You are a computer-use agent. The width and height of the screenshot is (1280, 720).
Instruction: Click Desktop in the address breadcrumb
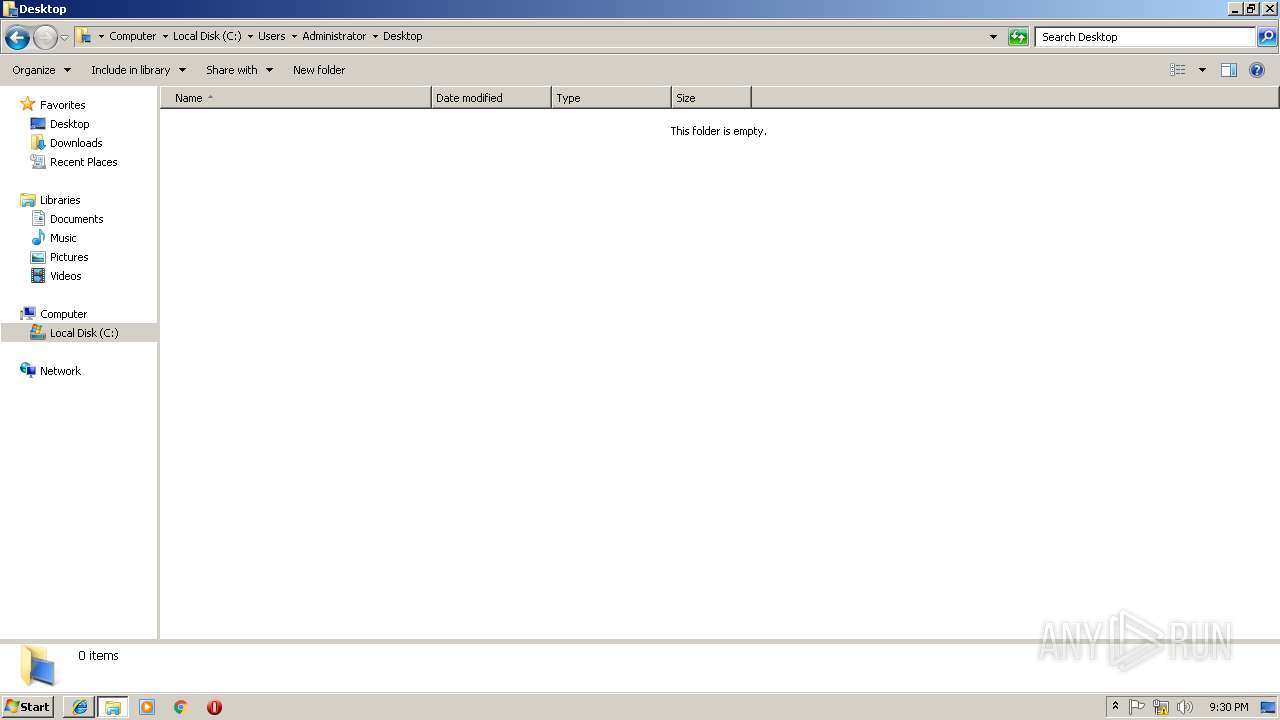pos(403,36)
